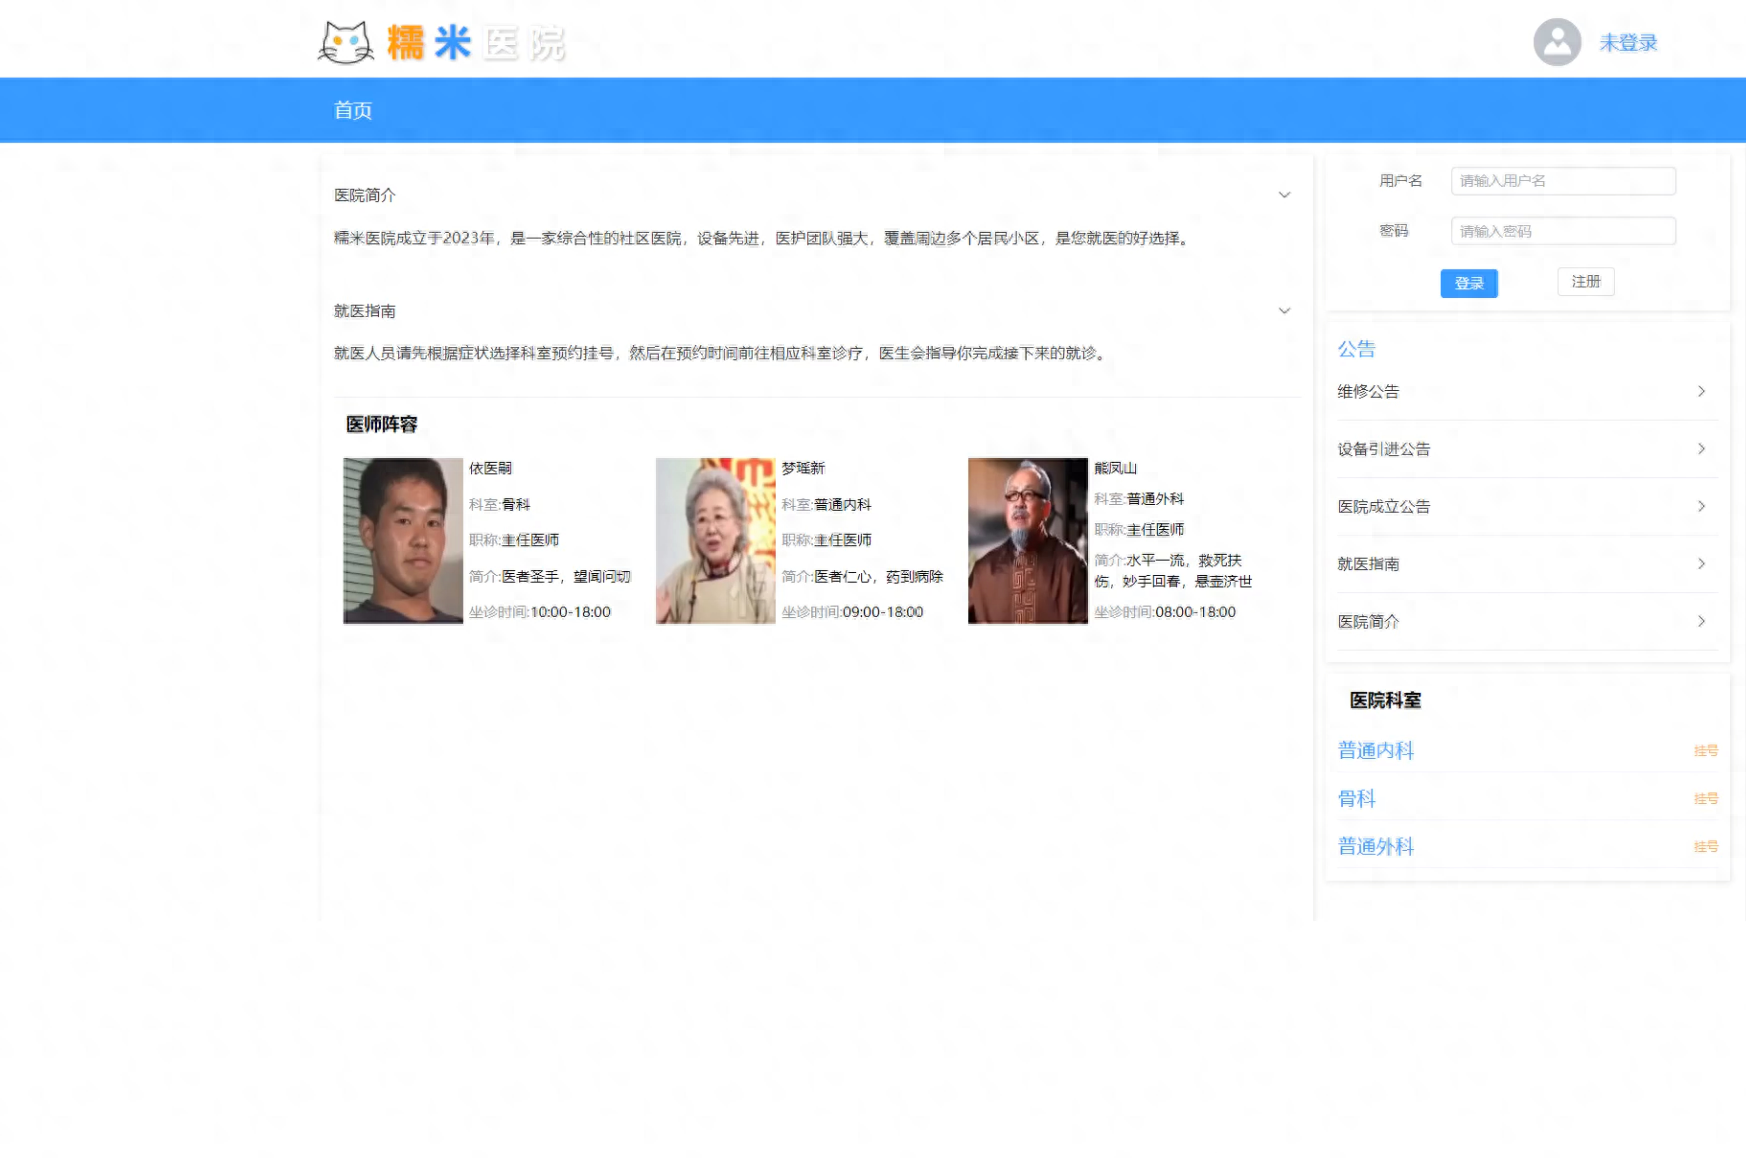
Task: Click the doctor name 熊凤山
Action: [x=1115, y=468]
